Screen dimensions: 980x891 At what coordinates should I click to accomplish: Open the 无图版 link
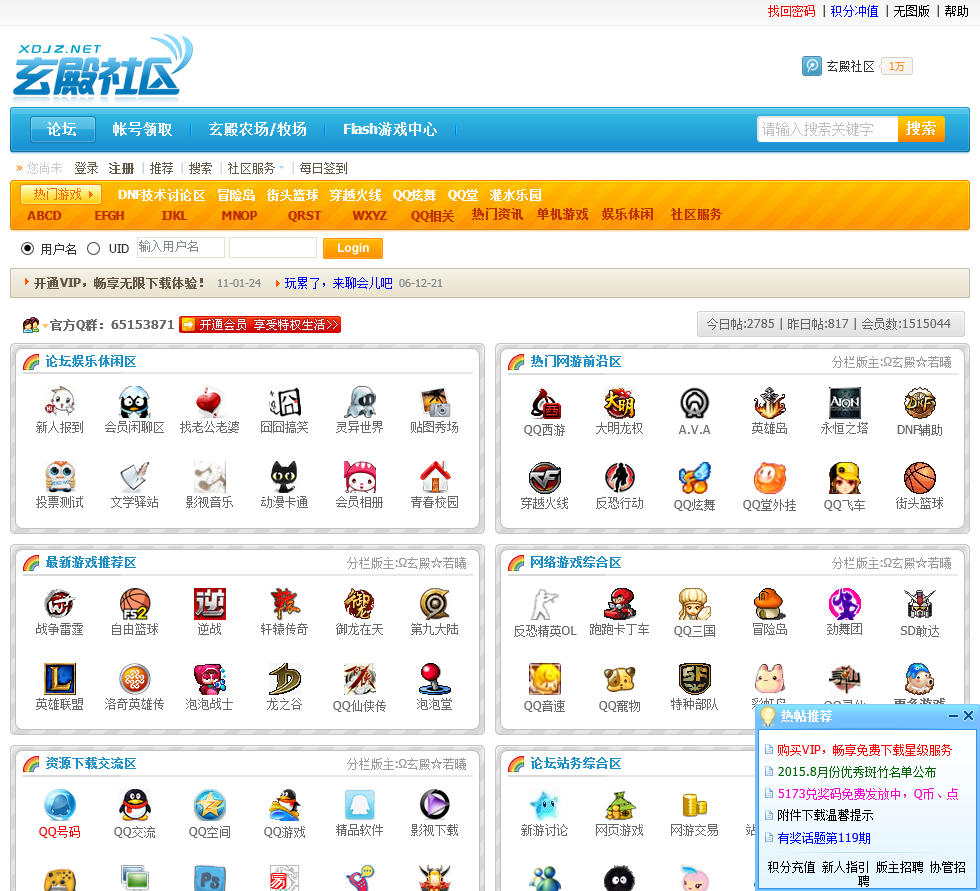click(911, 11)
